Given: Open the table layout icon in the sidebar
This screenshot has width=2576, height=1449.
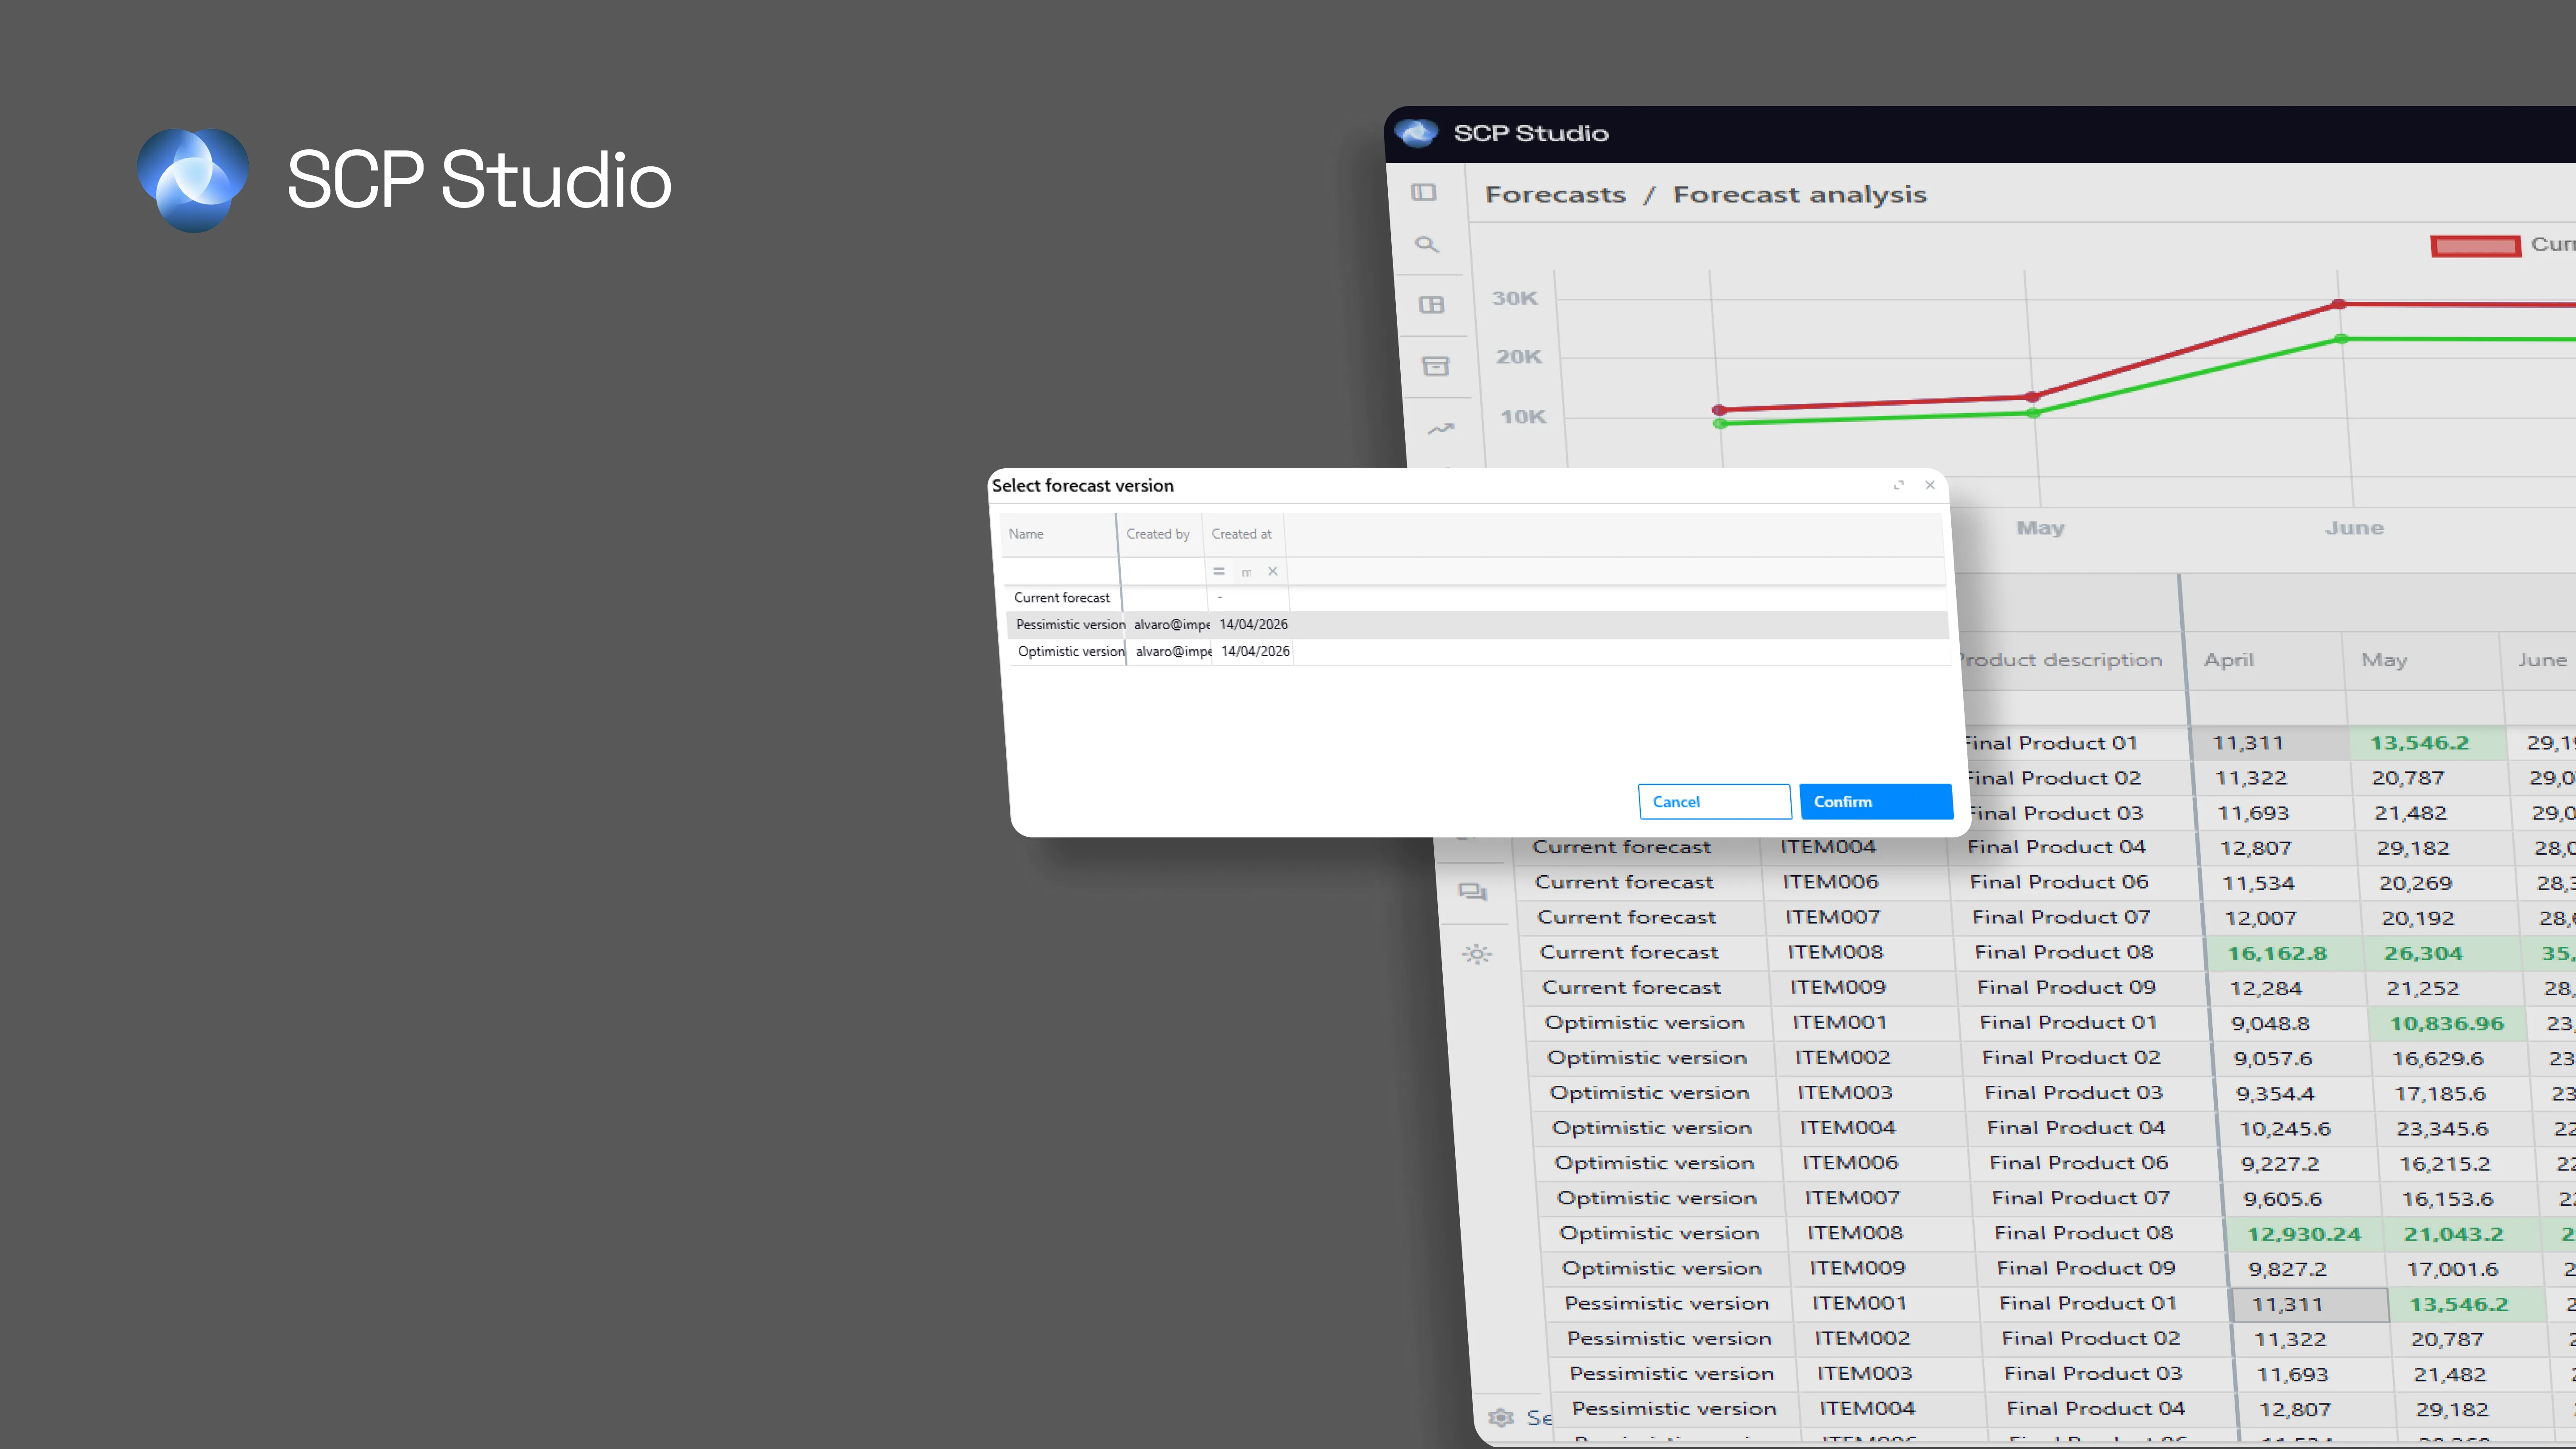Looking at the screenshot, I should coord(1432,305).
